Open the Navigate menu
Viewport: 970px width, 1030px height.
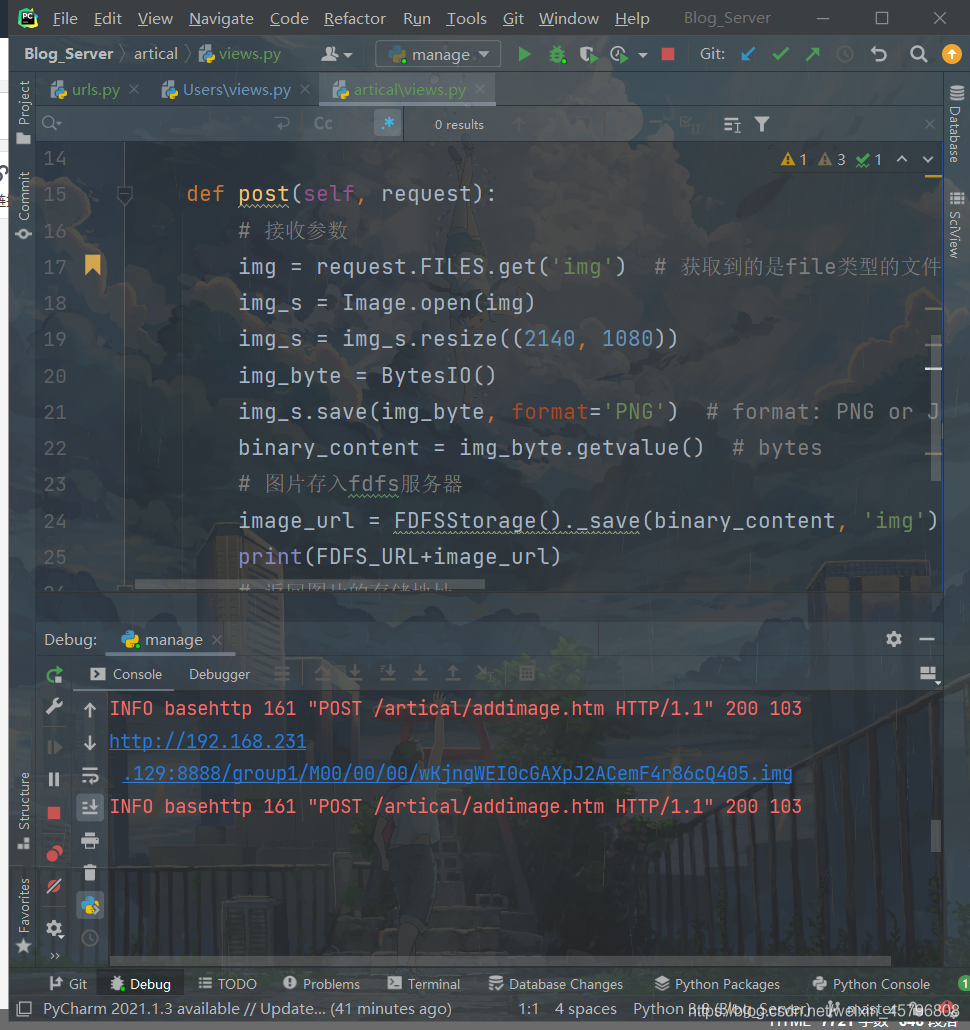(x=221, y=18)
